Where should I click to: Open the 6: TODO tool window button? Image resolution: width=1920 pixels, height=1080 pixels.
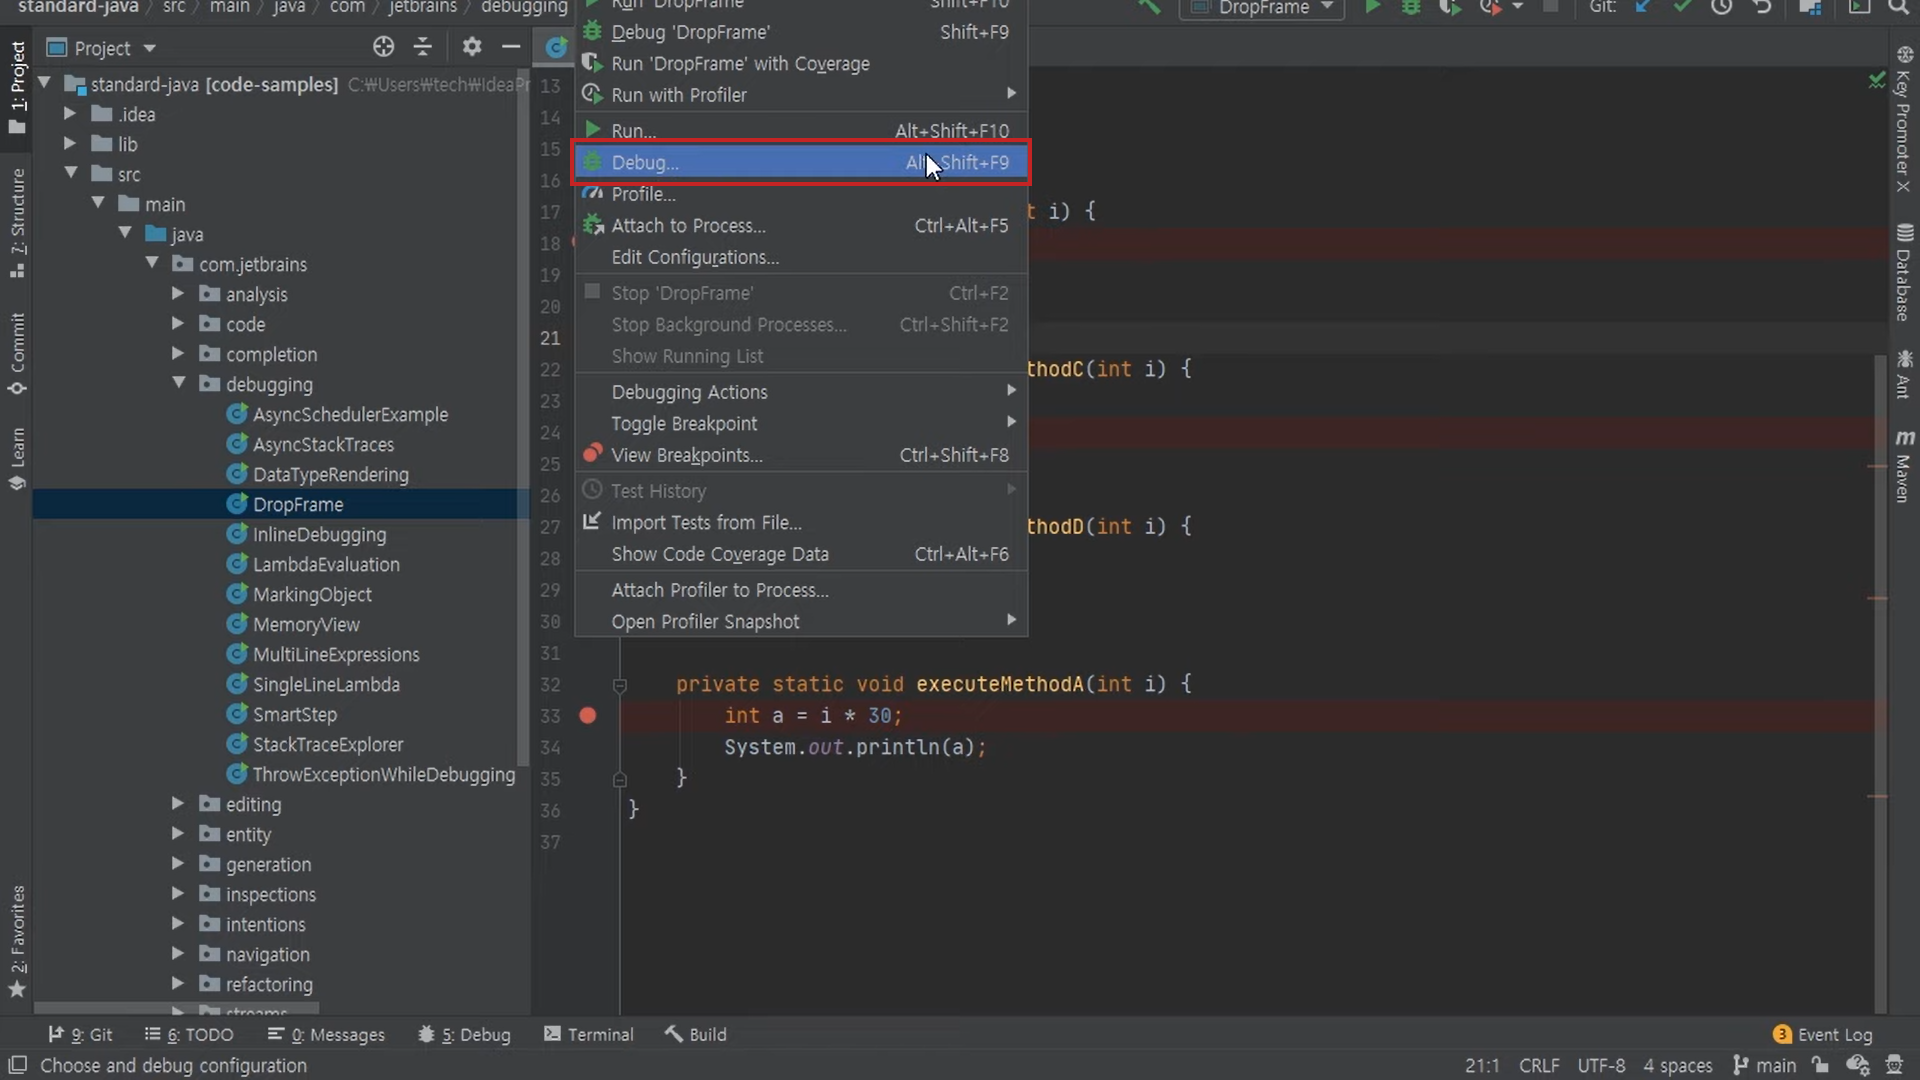pyautogui.click(x=189, y=1034)
